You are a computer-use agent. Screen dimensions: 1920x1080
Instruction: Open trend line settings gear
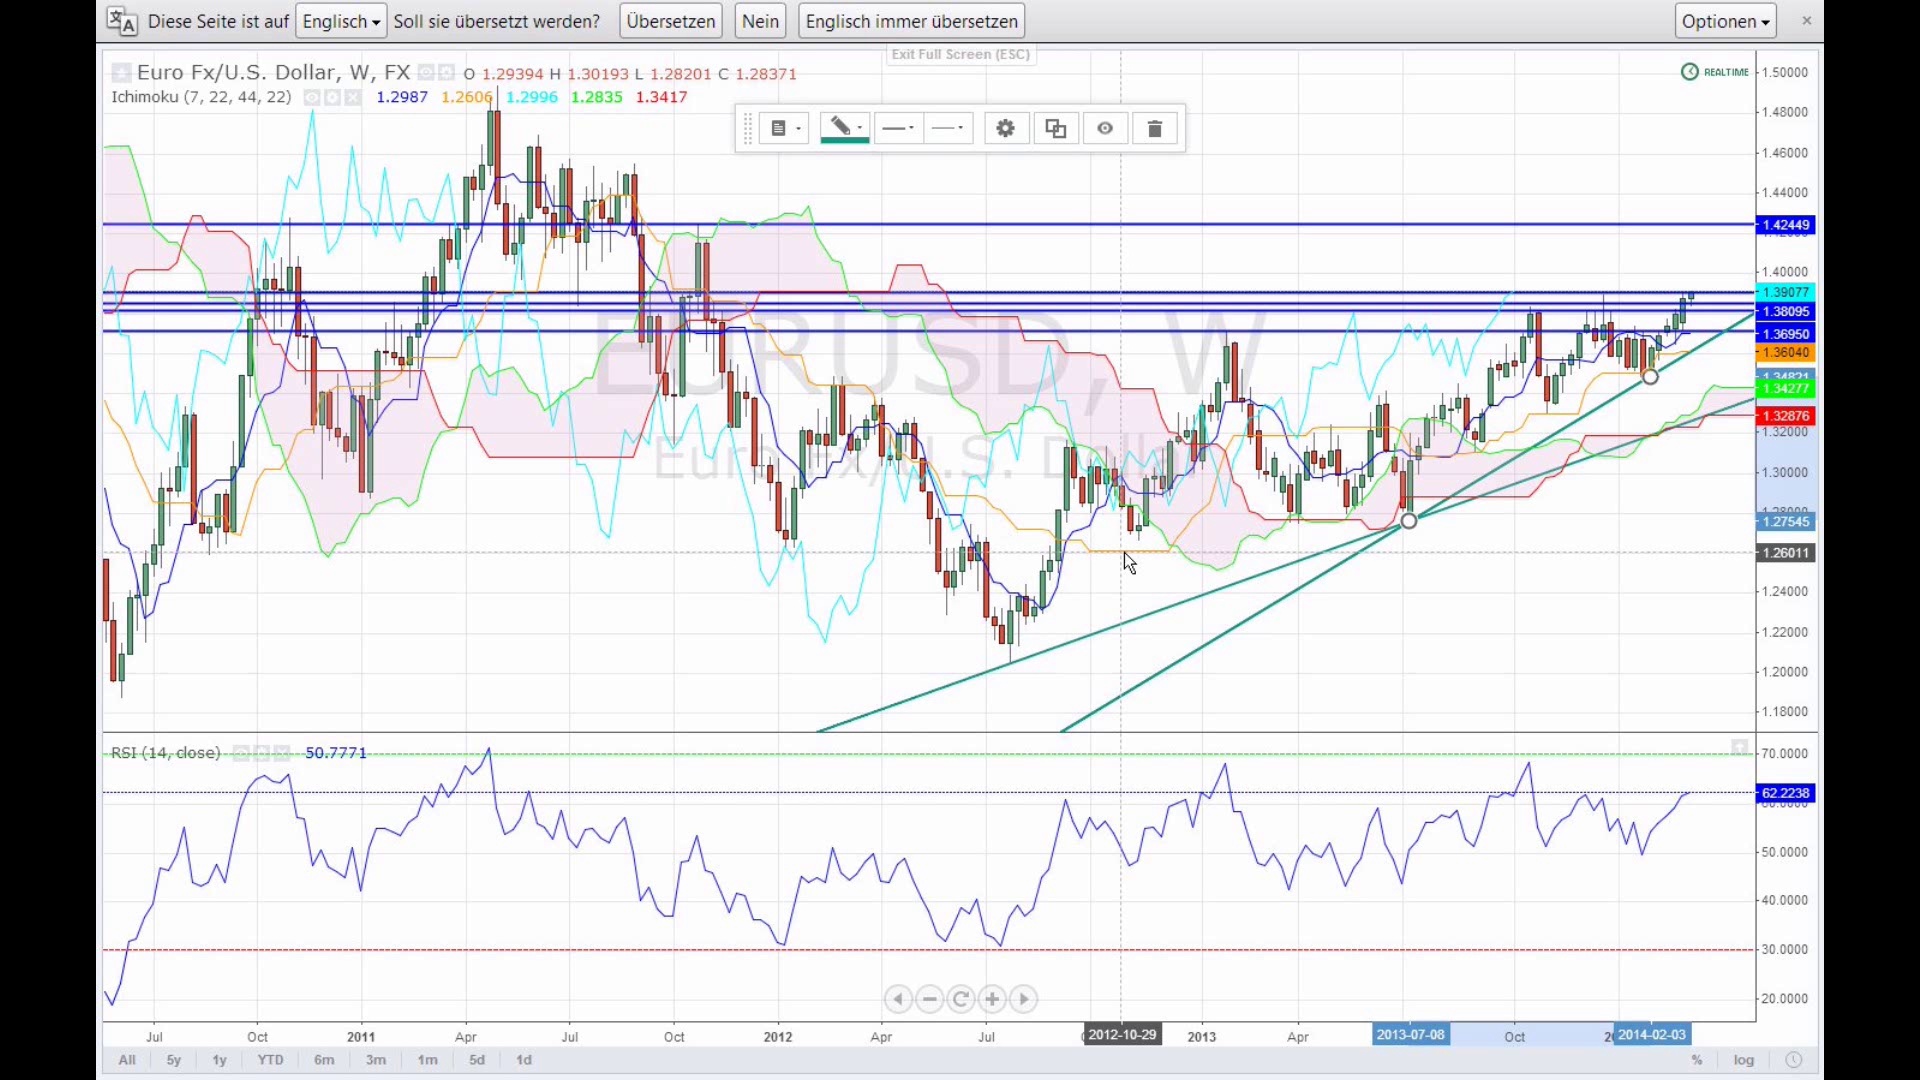click(x=1006, y=129)
